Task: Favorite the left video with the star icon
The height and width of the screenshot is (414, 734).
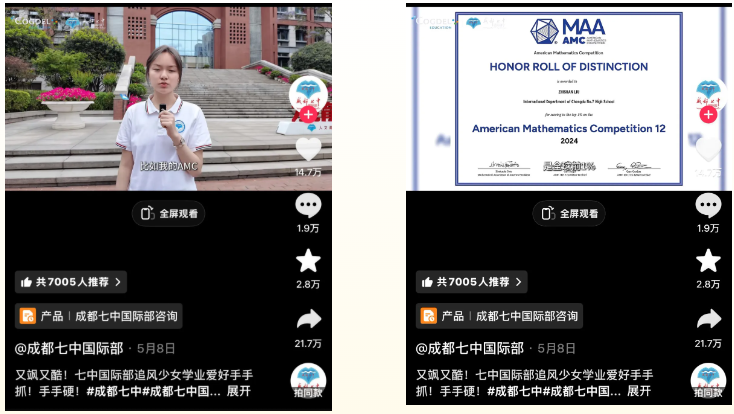Action: point(308,261)
